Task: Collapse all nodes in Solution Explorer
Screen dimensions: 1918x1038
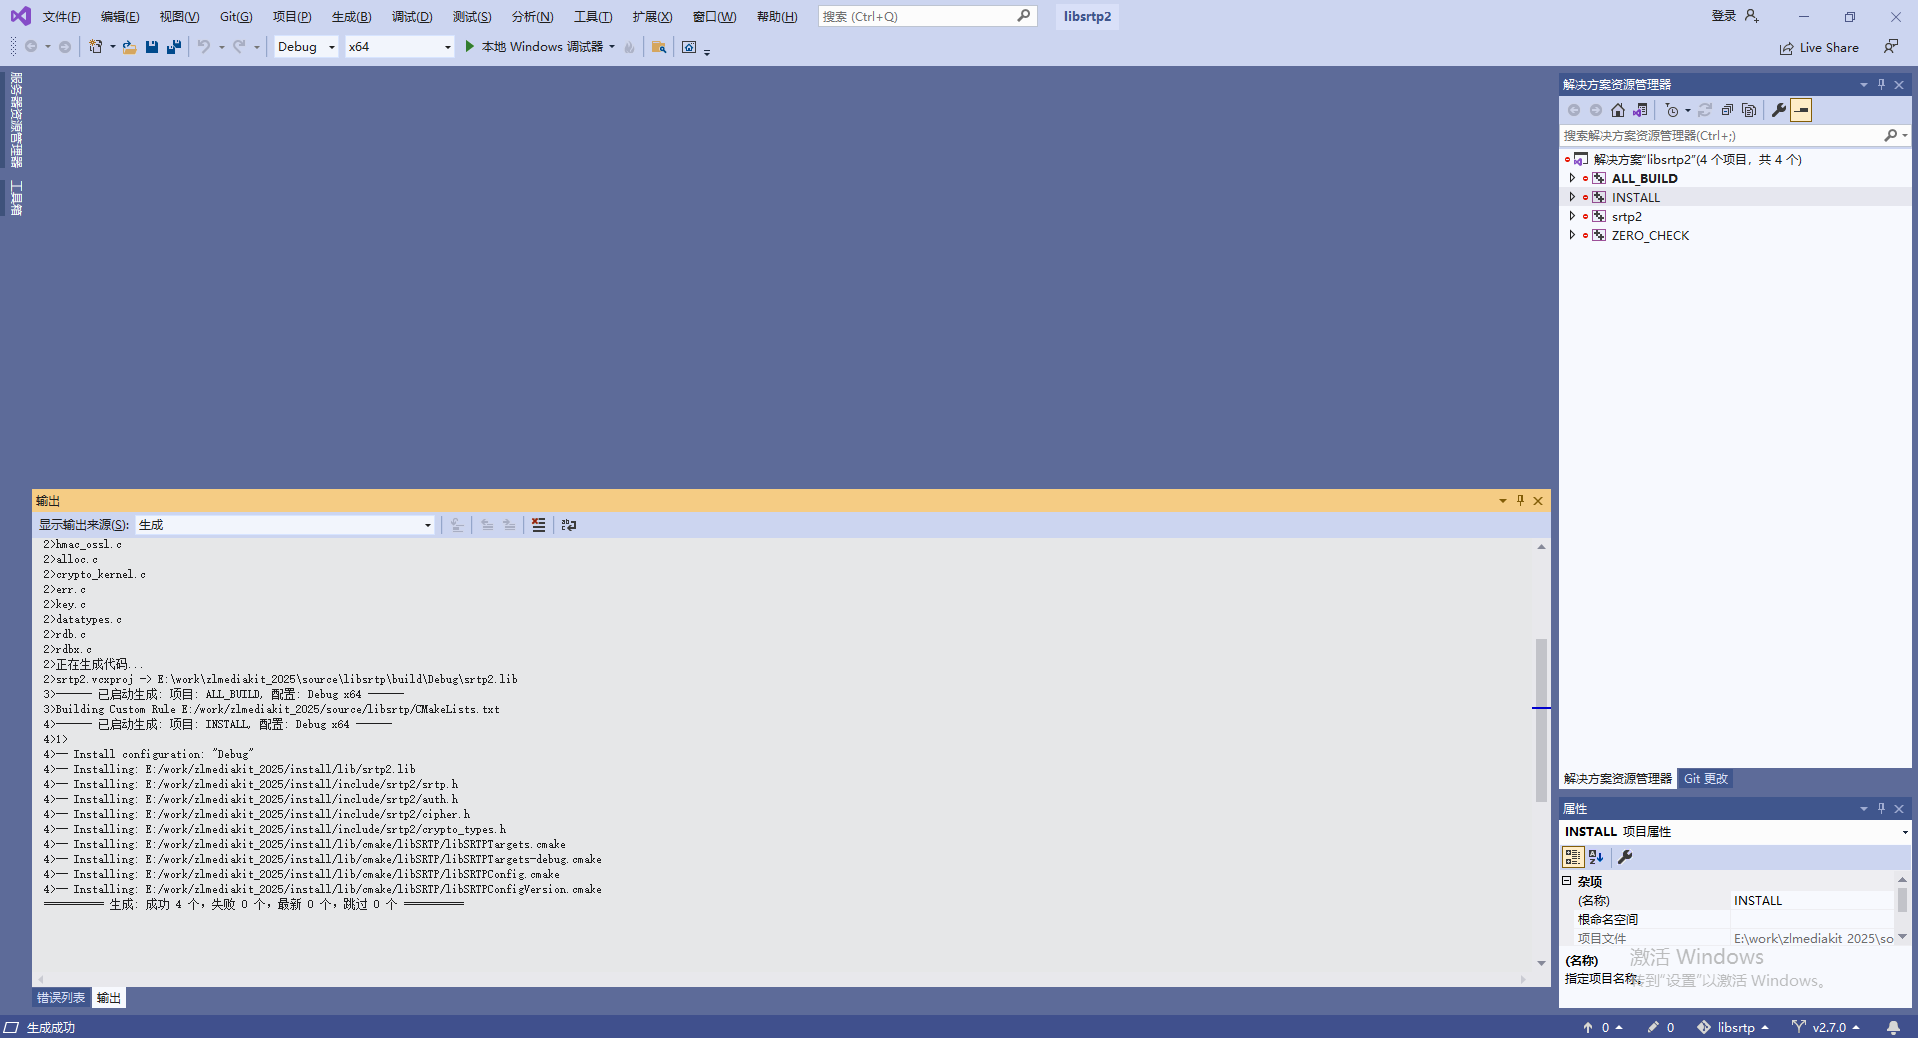Action: (x=1727, y=110)
